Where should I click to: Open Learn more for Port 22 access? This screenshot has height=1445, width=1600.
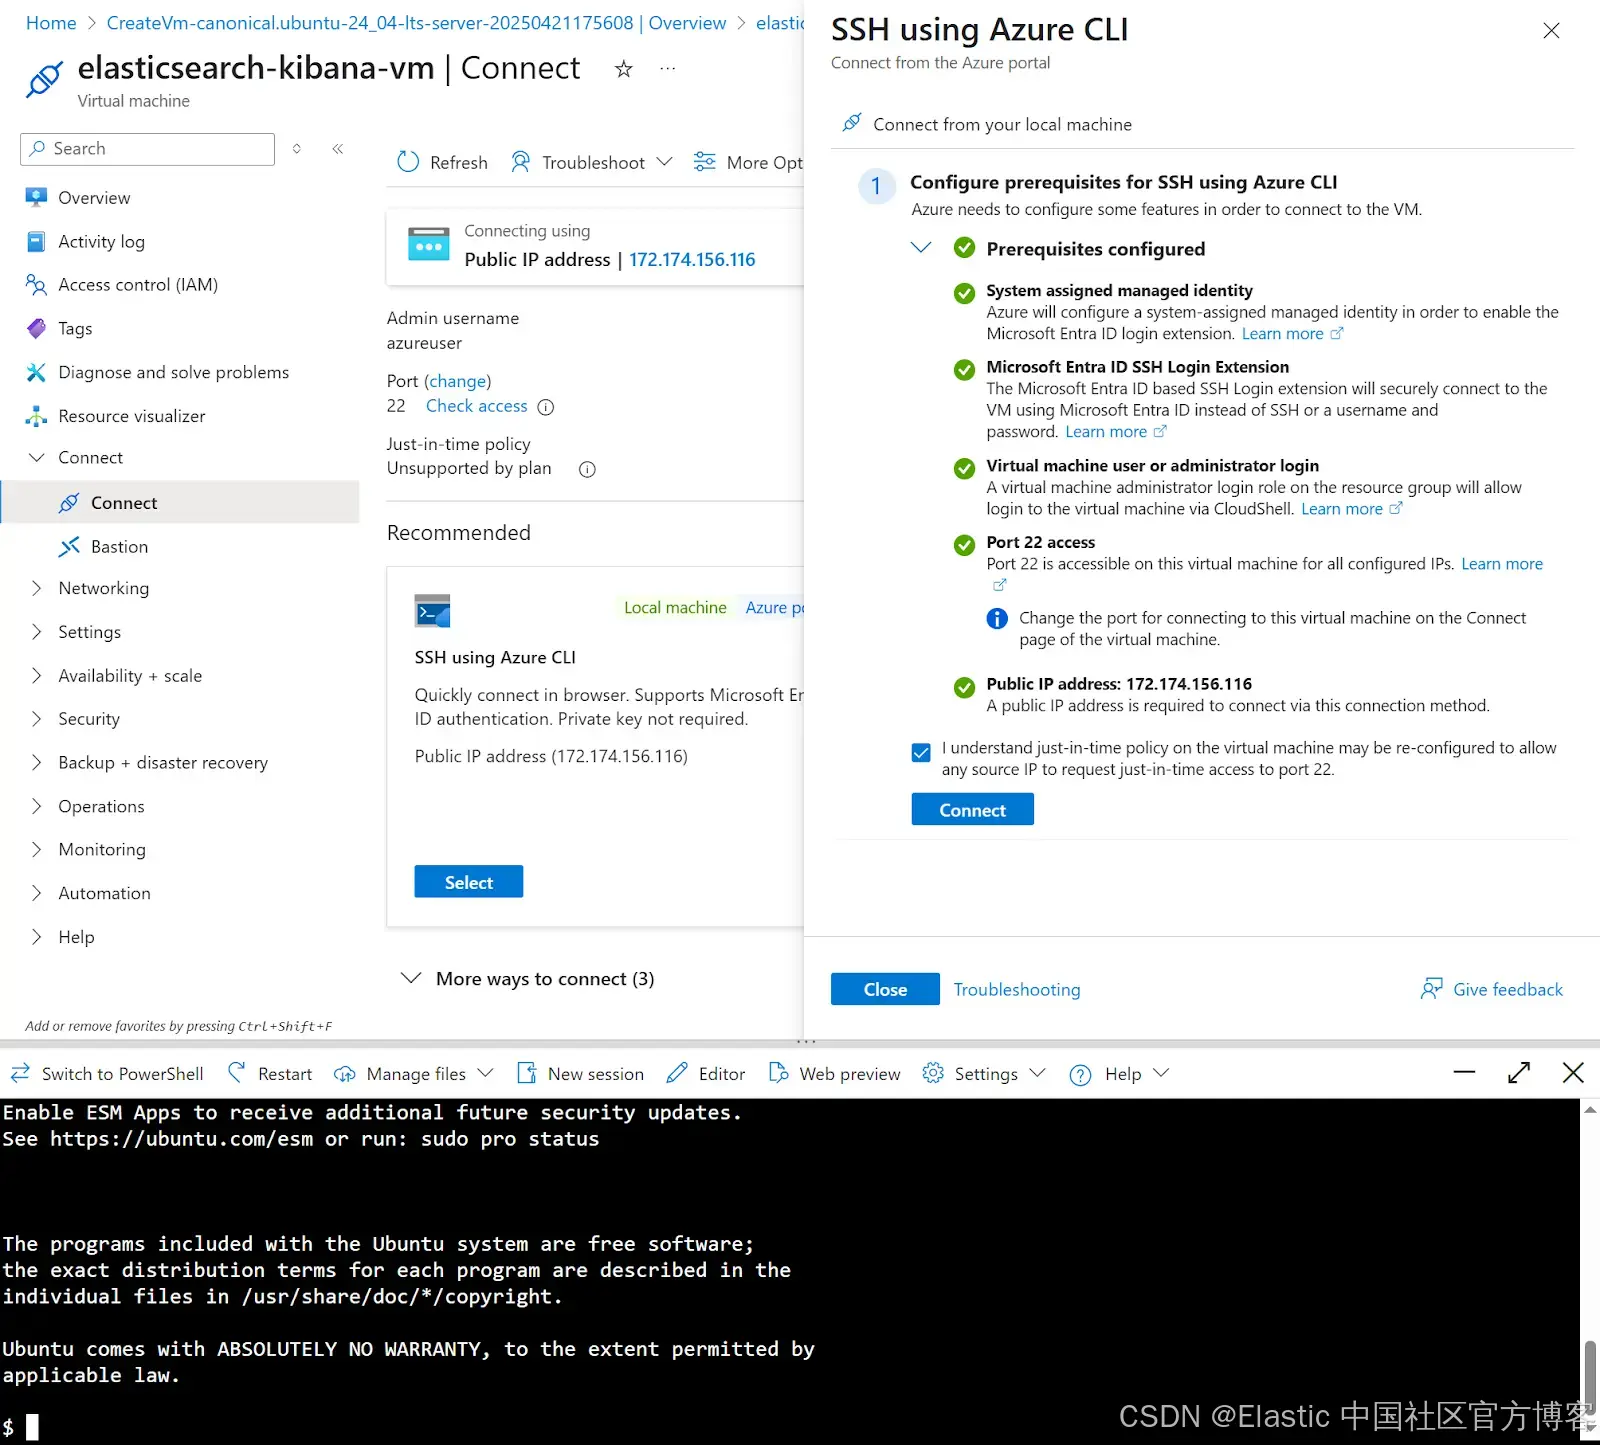[1502, 564]
